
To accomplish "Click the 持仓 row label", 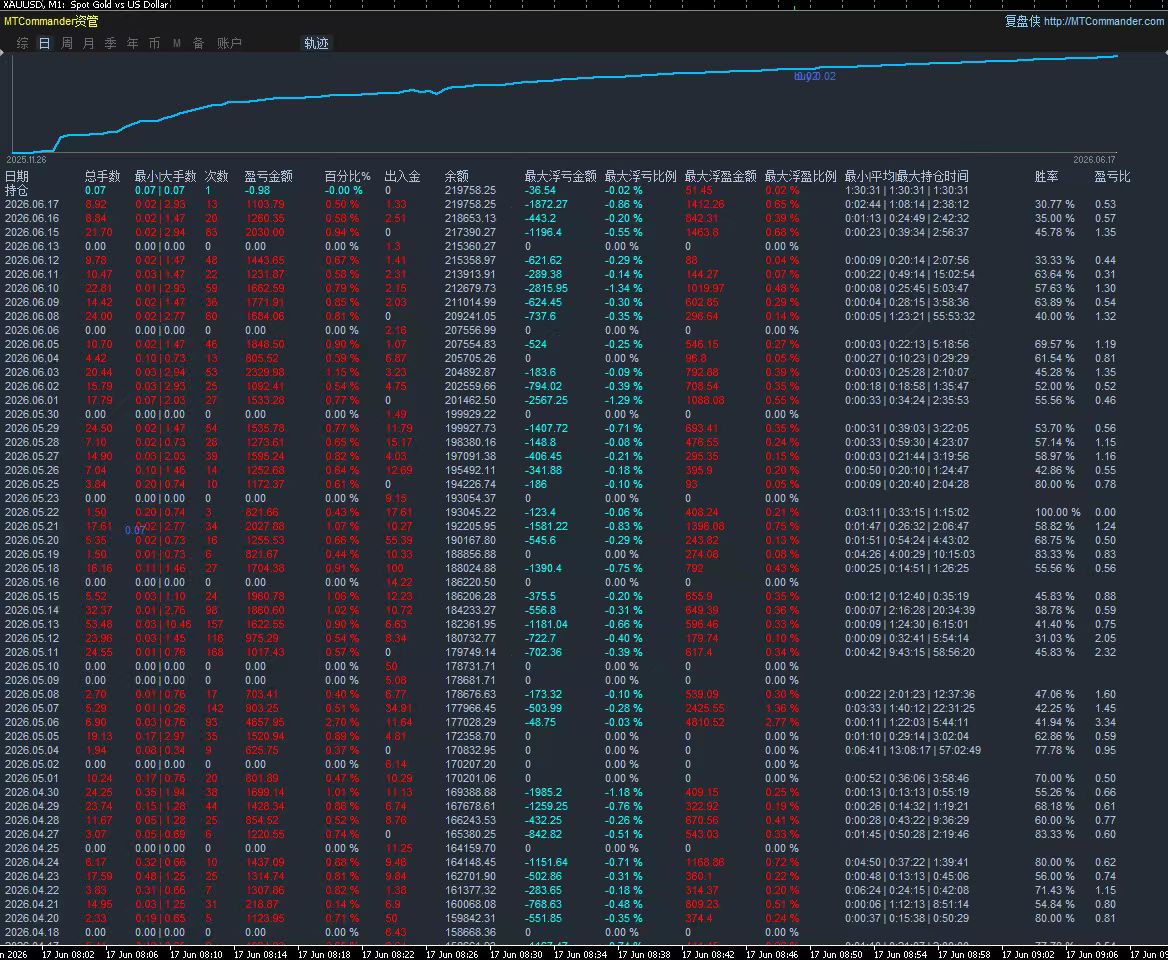I will pos(16,191).
